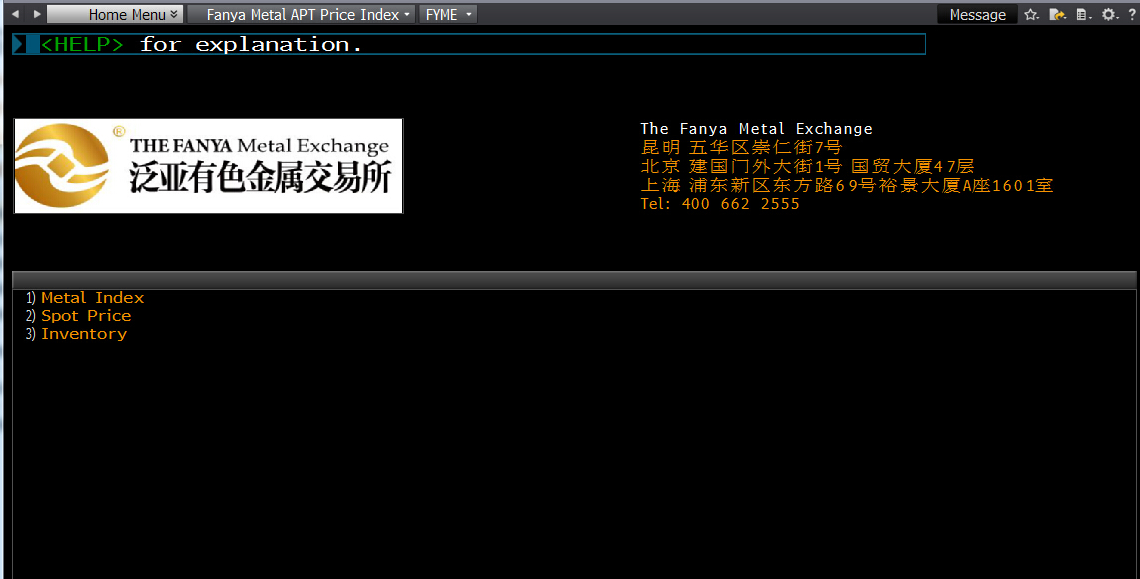This screenshot has height=579, width=1140.
Task: Open the Metal Index menu item
Action: point(92,298)
